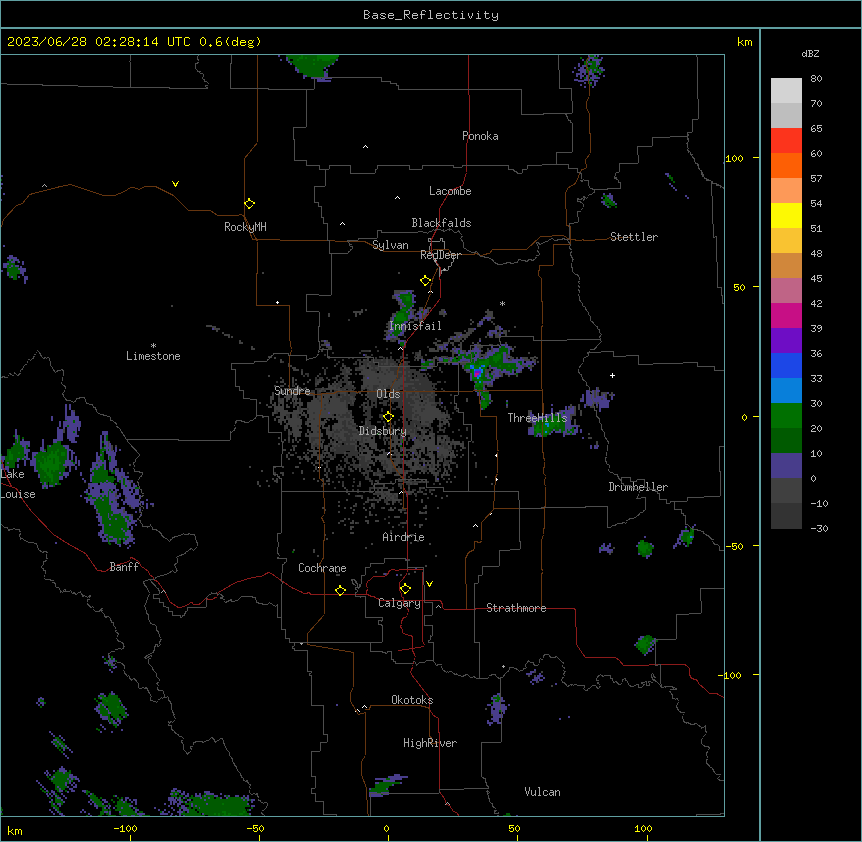Click the Cochrane label
The height and width of the screenshot is (842, 862).
click(322, 568)
